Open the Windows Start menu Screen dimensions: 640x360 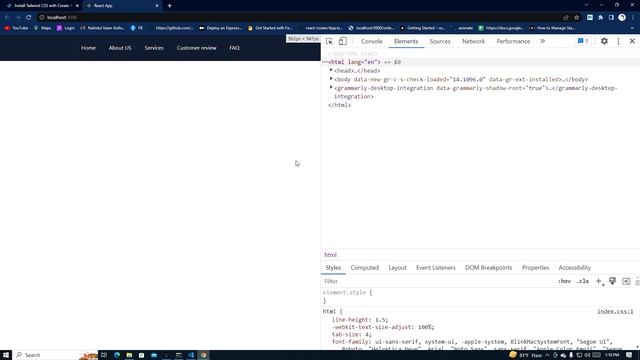[6, 355]
